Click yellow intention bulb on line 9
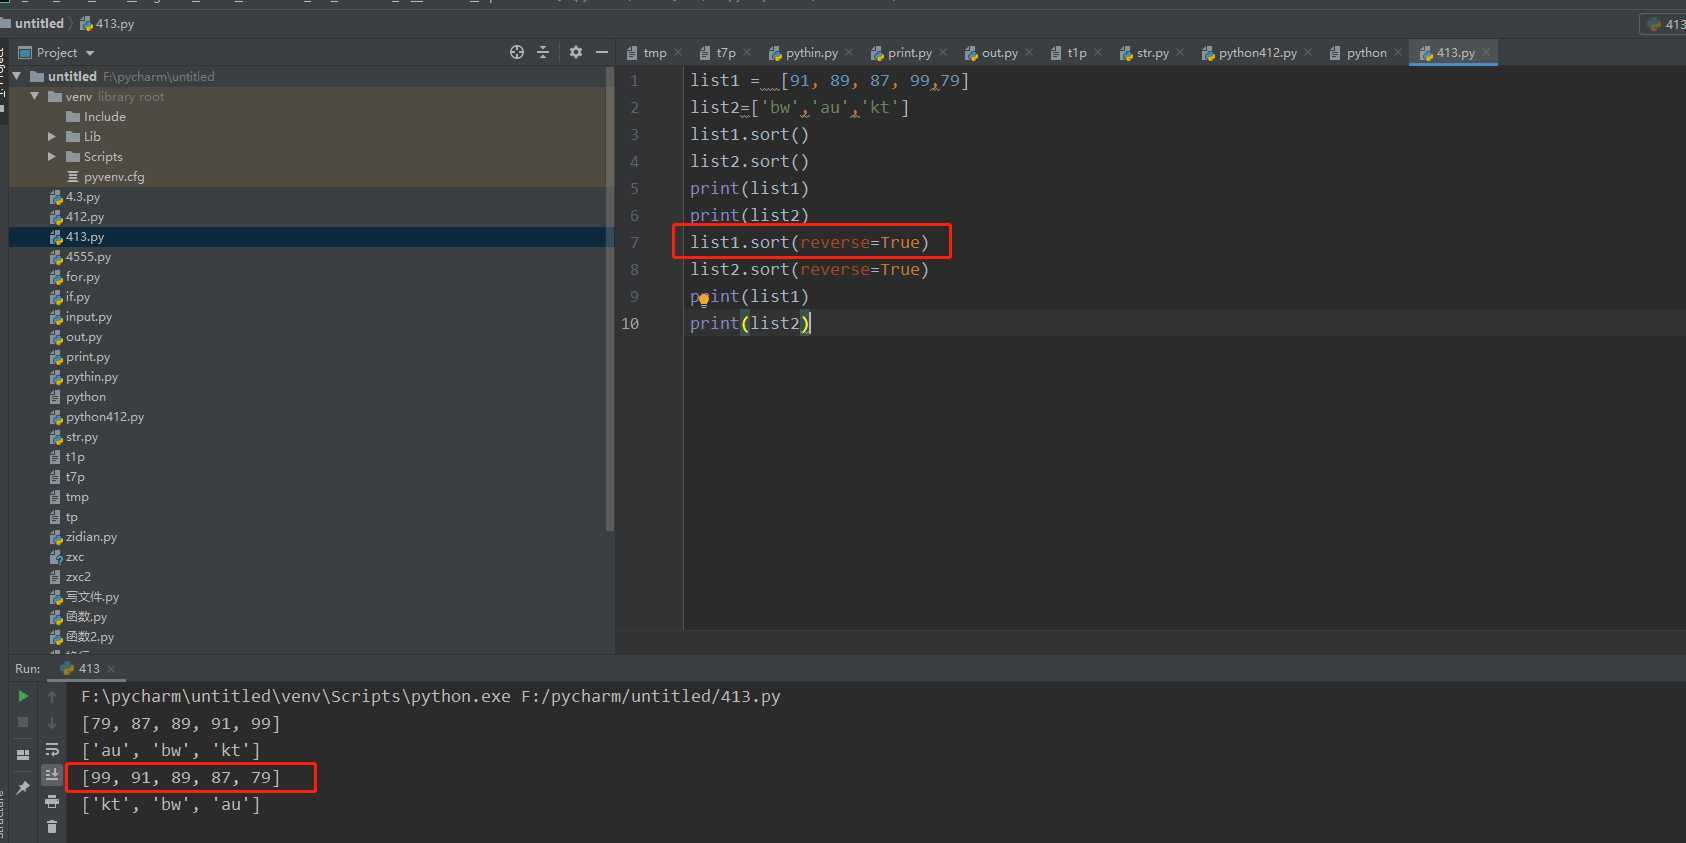1686x843 pixels. click(703, 299)
